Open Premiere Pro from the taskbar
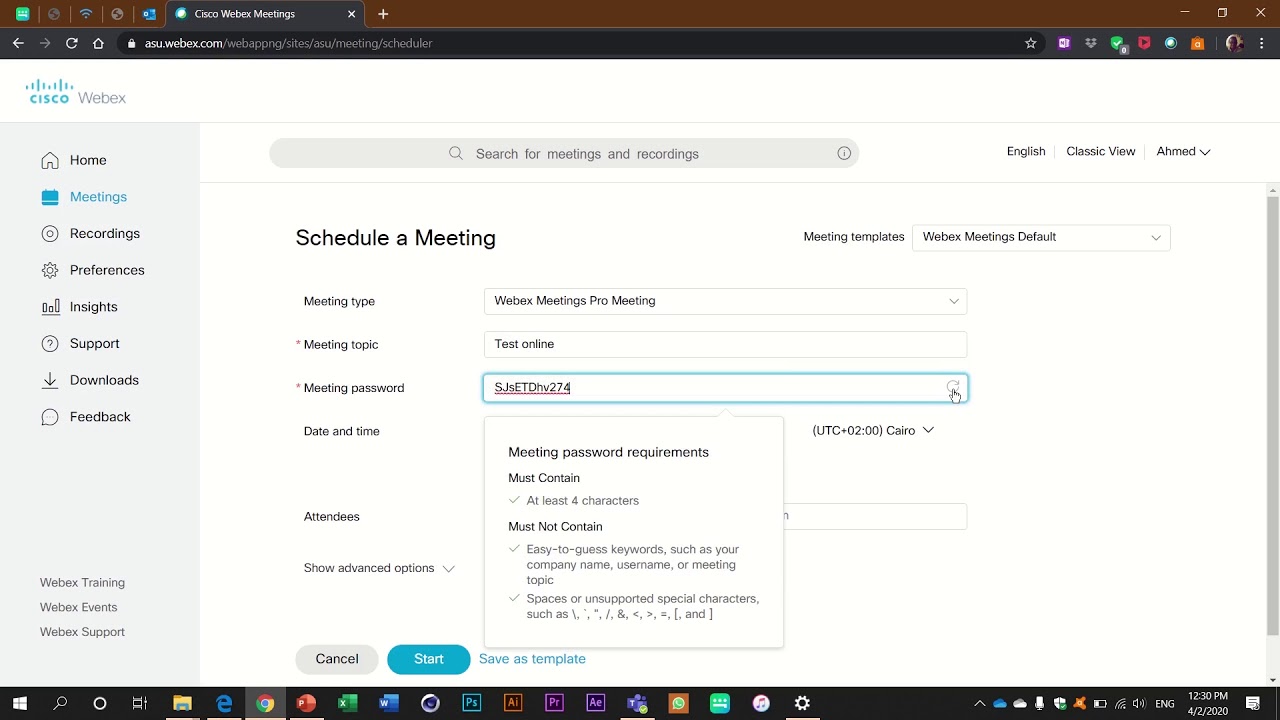This screenshot has width=1280, height=720. pyautogui.click(x=554, y=703)
